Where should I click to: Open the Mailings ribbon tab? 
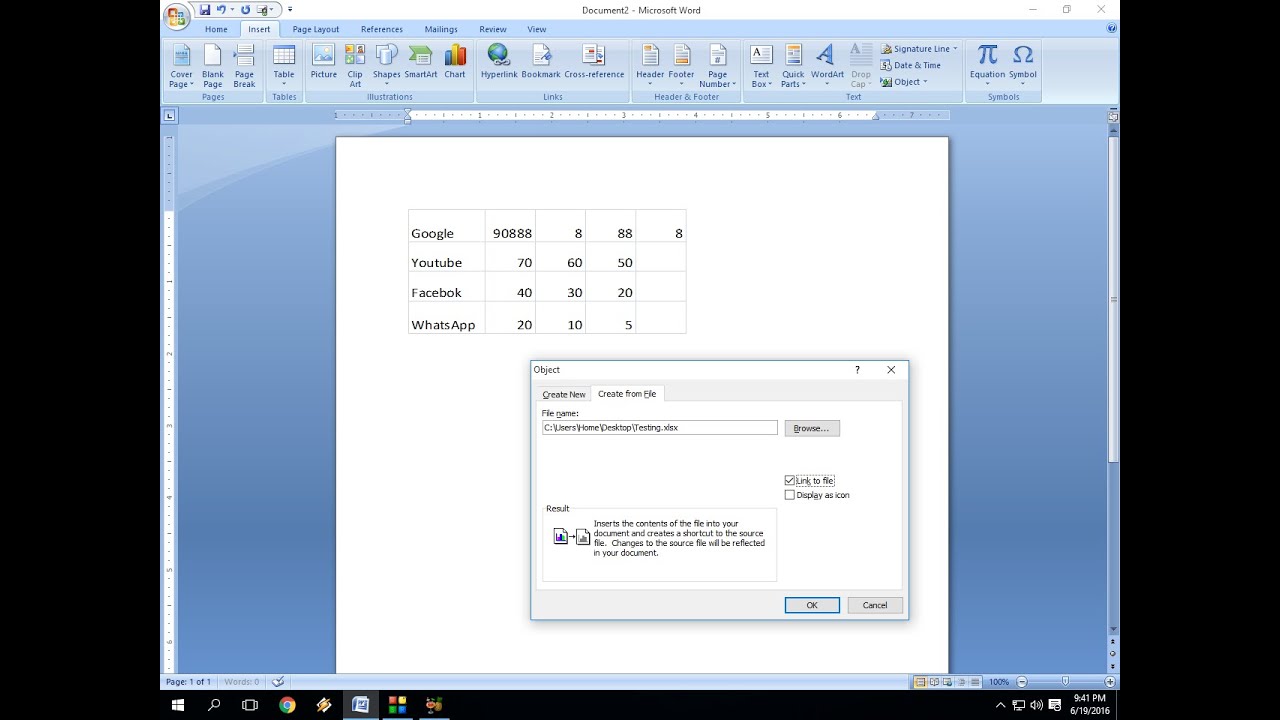[x=441, y=29]
